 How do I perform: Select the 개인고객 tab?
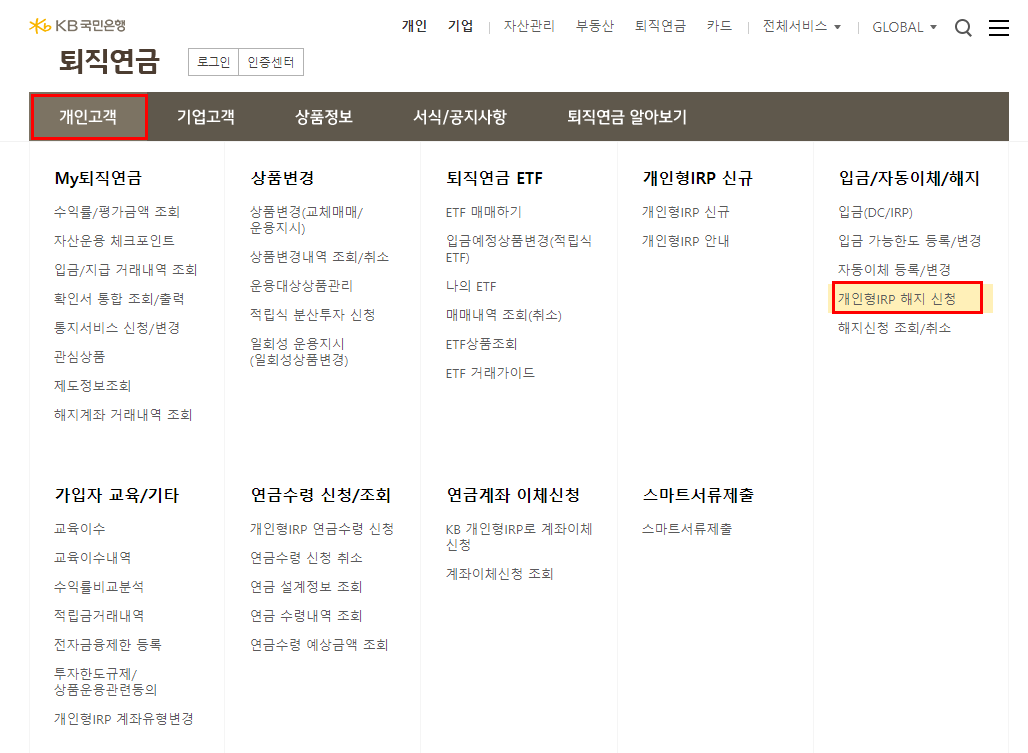click(89, 117)
